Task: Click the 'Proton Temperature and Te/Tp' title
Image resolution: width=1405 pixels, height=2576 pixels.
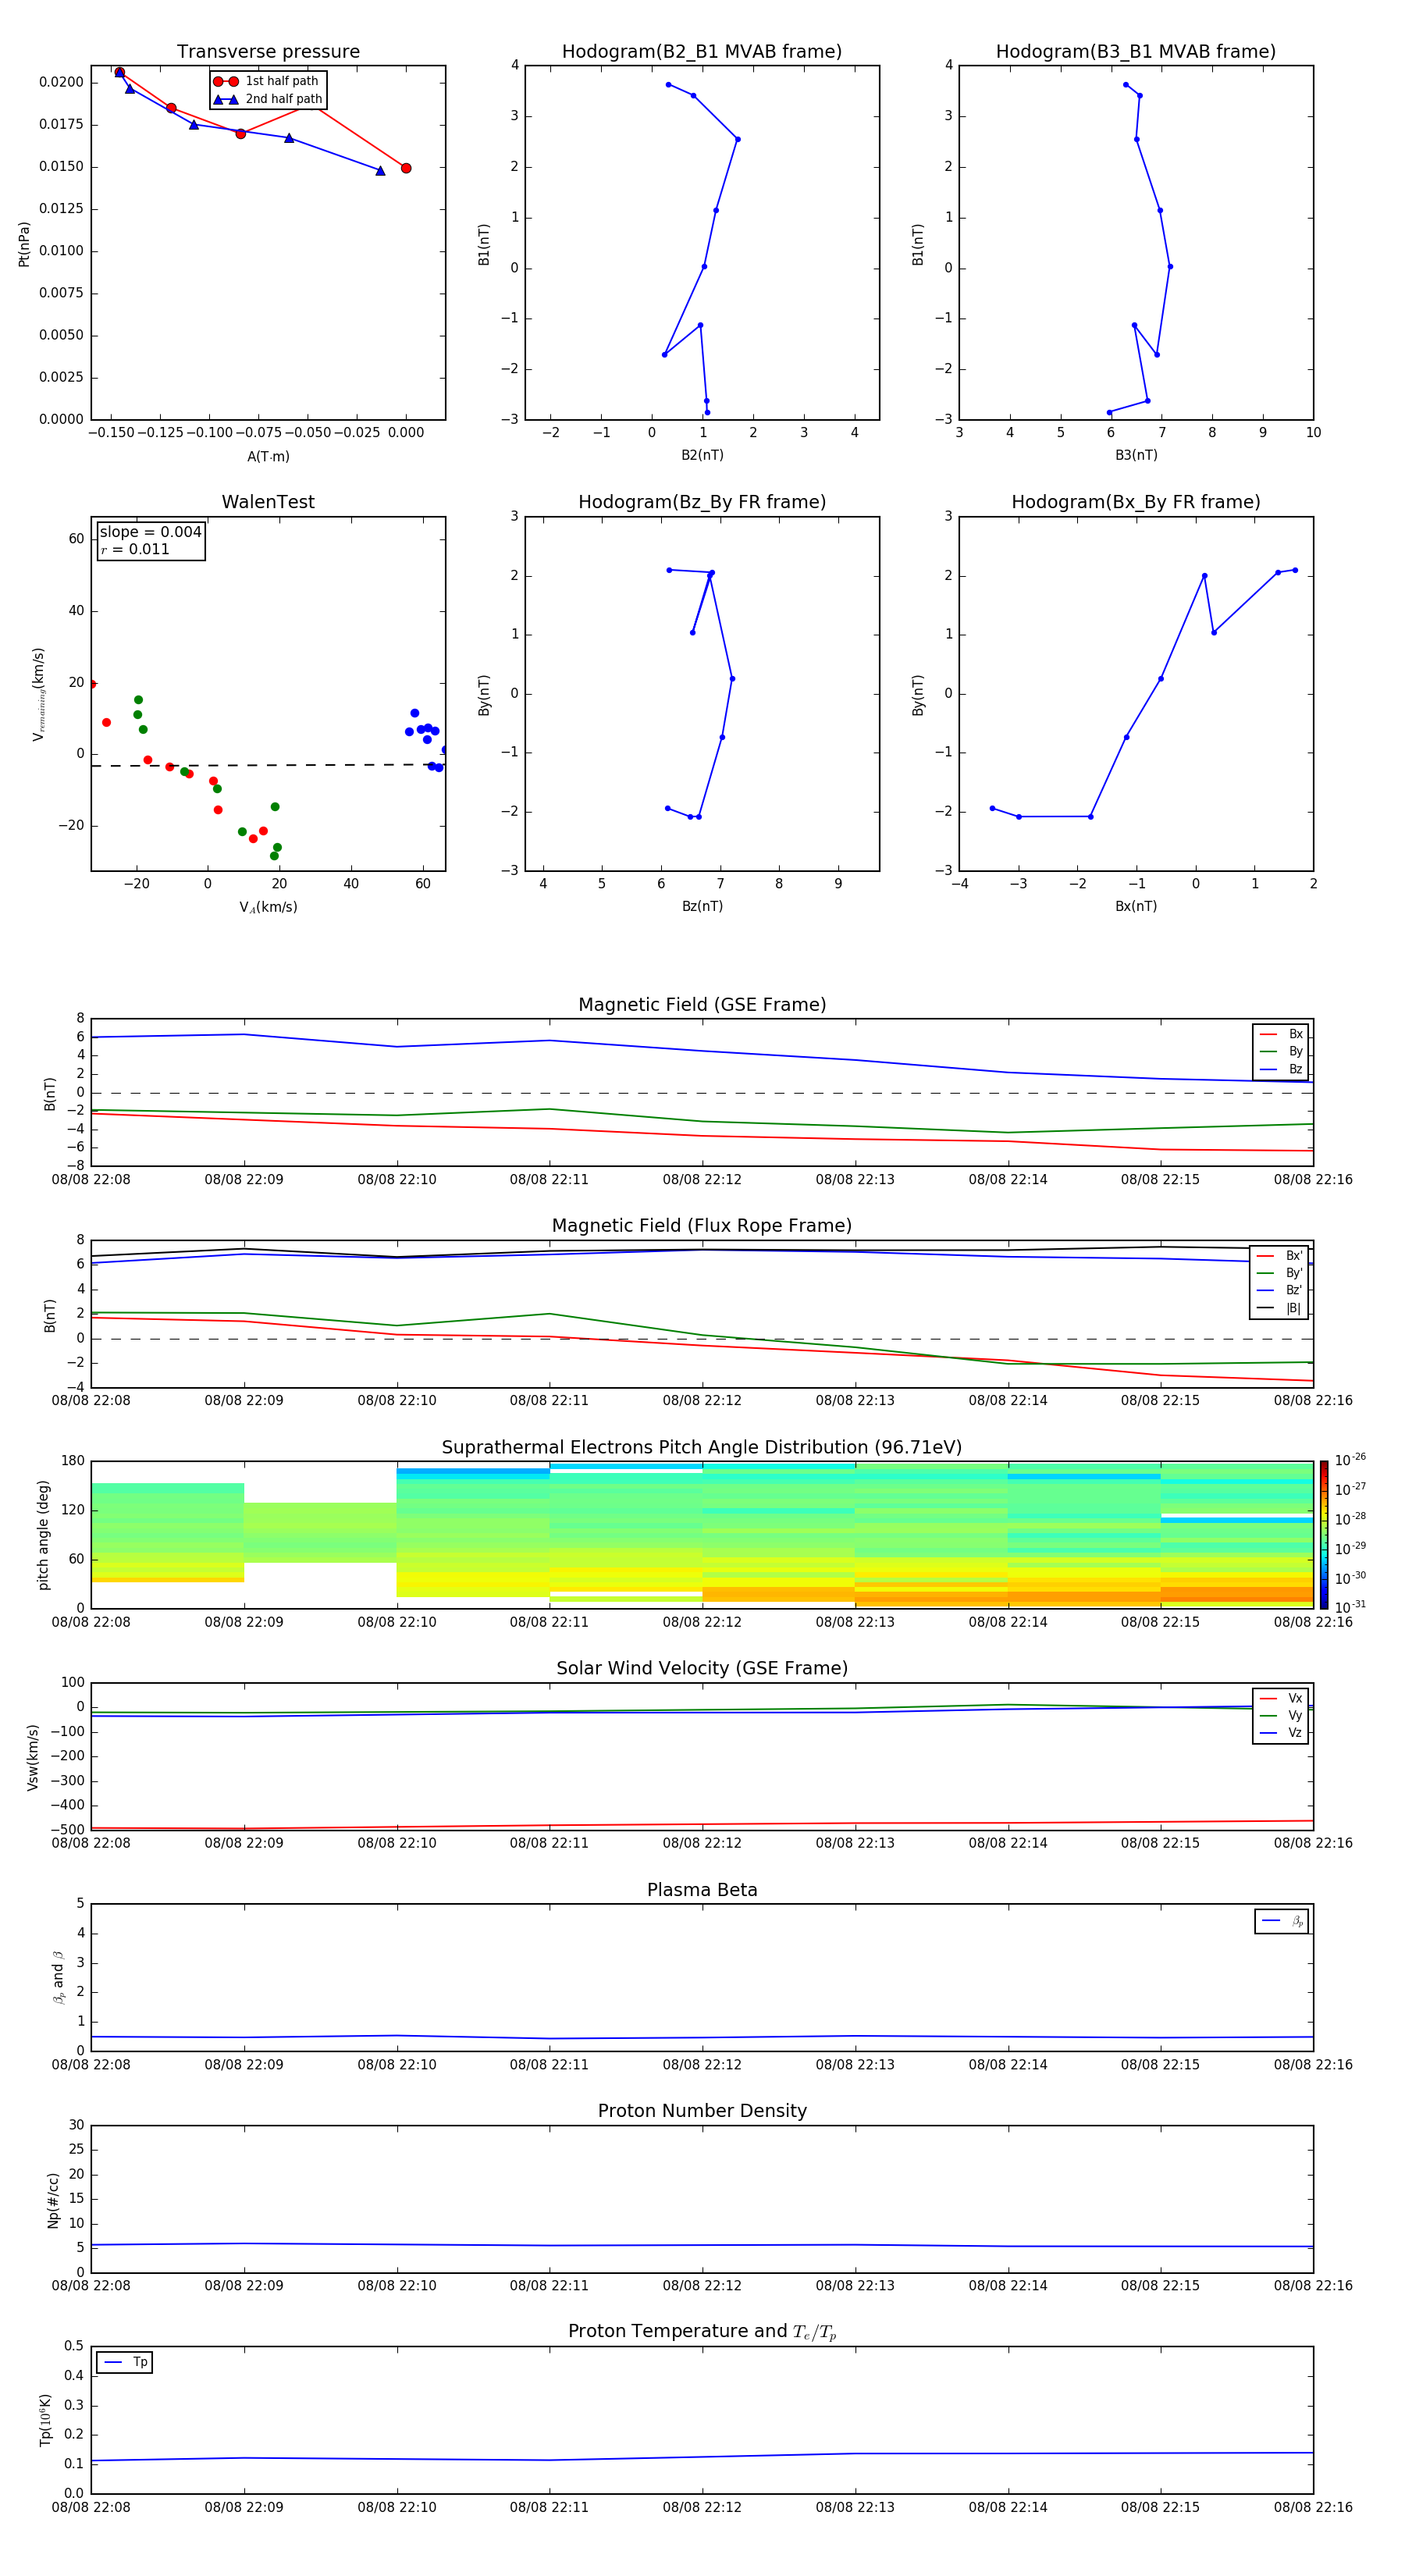Action: click(702, 2332)
